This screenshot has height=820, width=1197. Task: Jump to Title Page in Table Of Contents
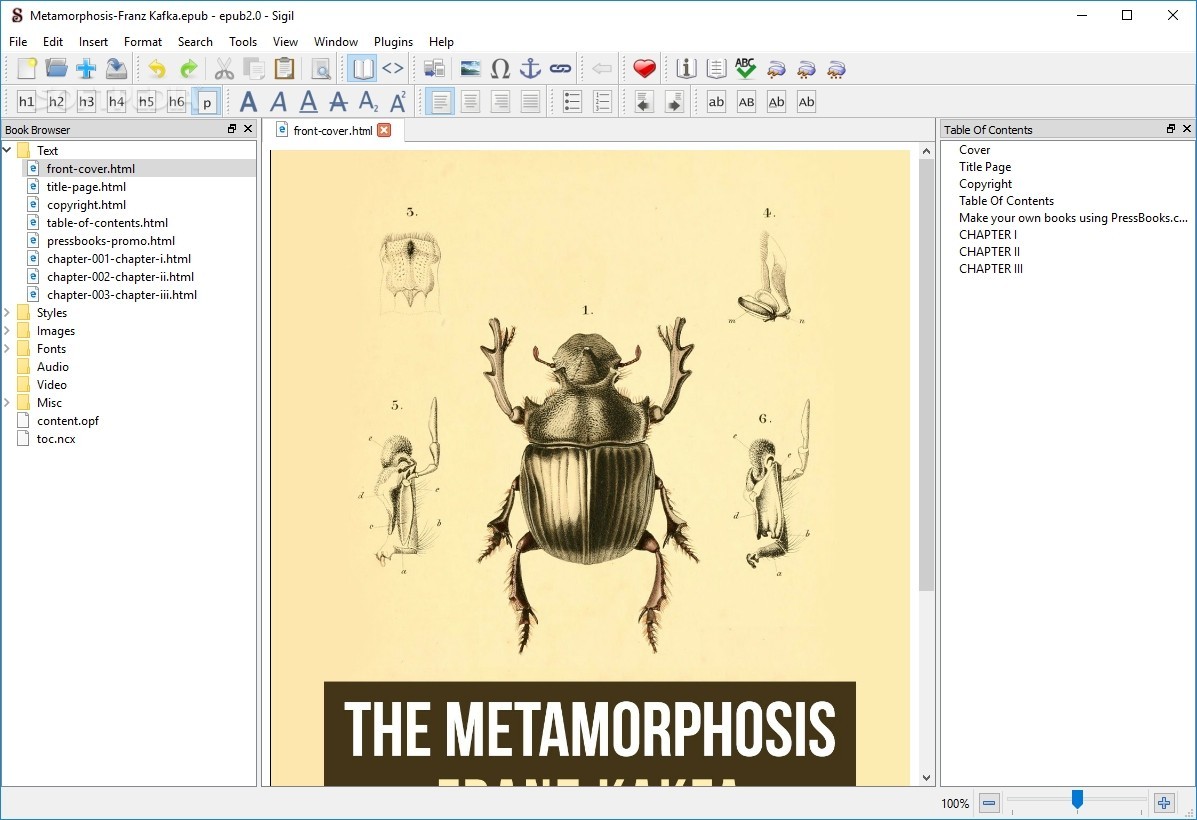click(x=985, y=166)
